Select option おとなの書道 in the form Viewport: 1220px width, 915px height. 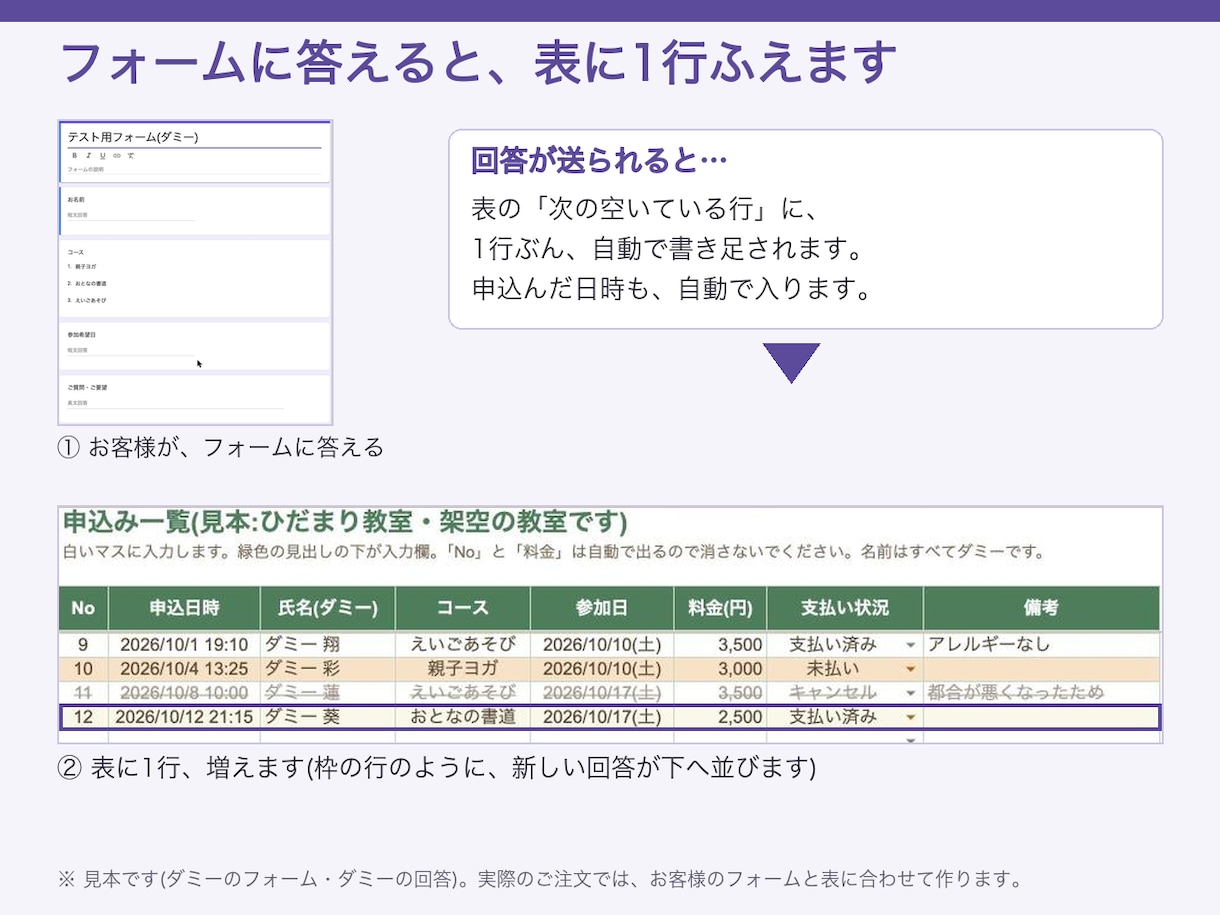pyautogui.click(x=87, y=284)
